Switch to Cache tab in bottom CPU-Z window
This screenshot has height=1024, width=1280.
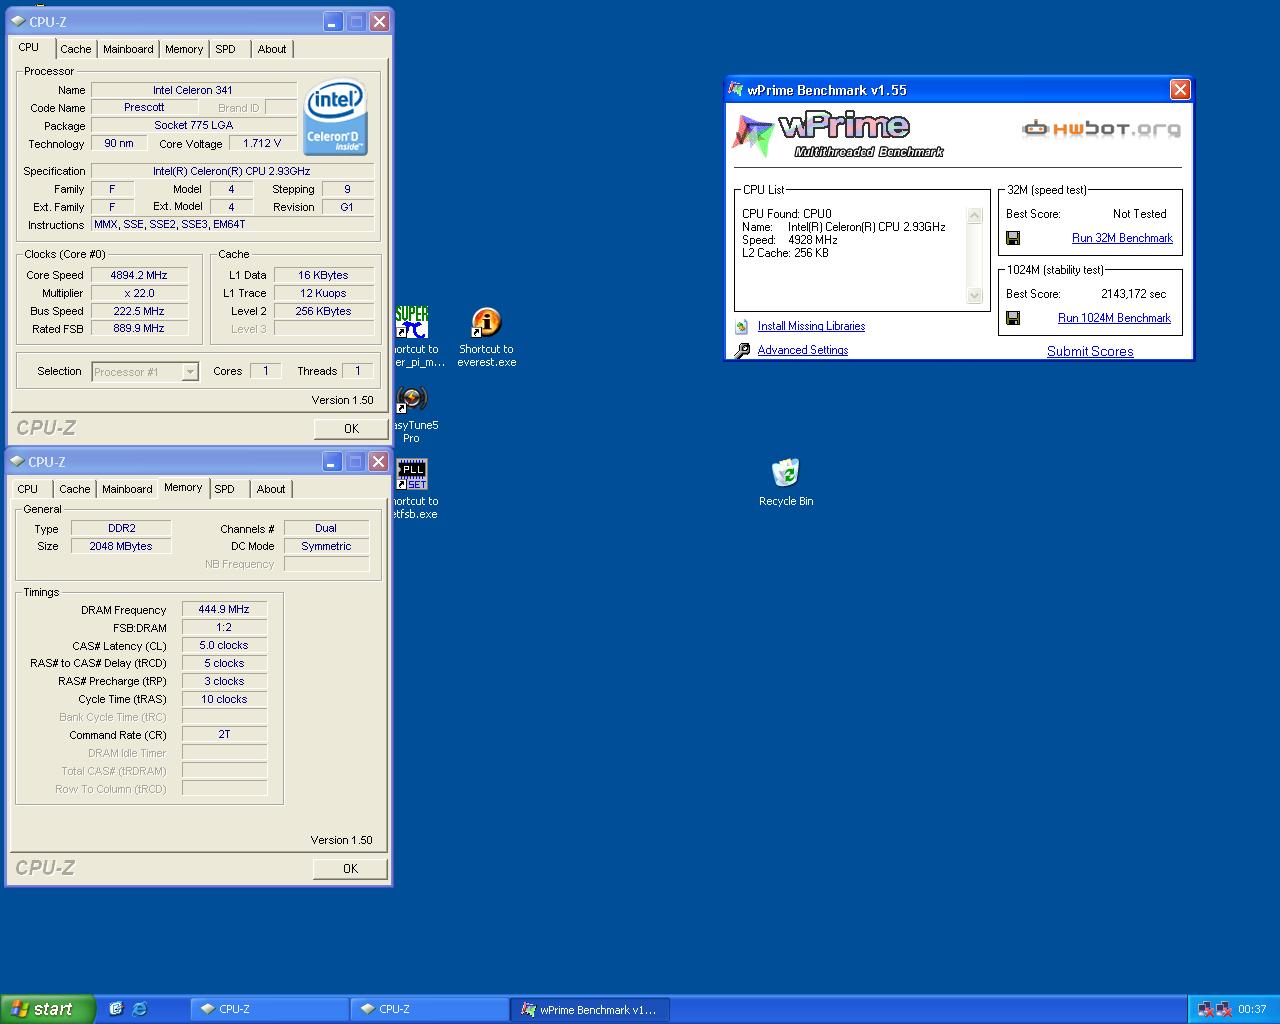[74, 489]
